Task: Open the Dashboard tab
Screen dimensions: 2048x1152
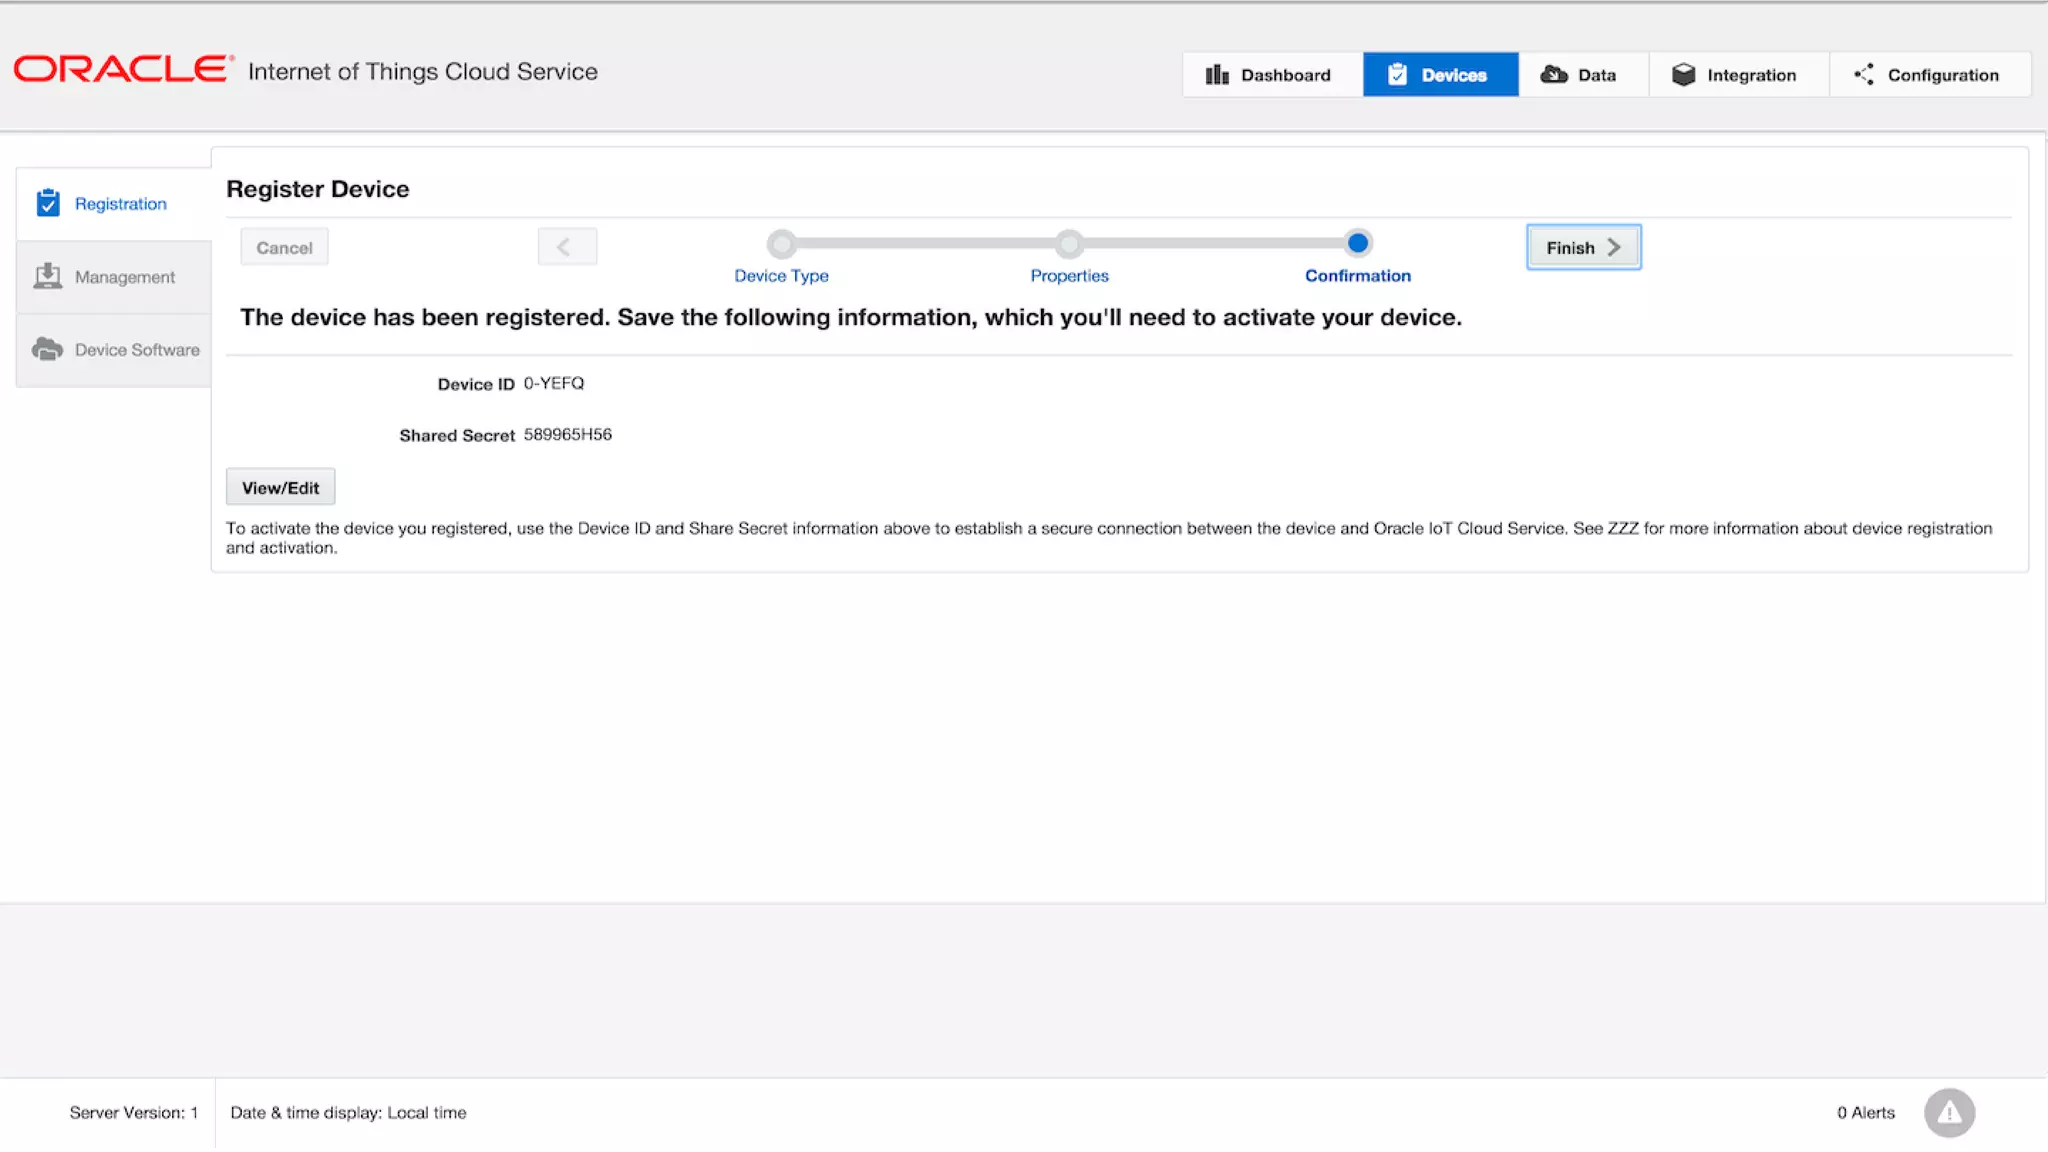Action: [1272, 75]
